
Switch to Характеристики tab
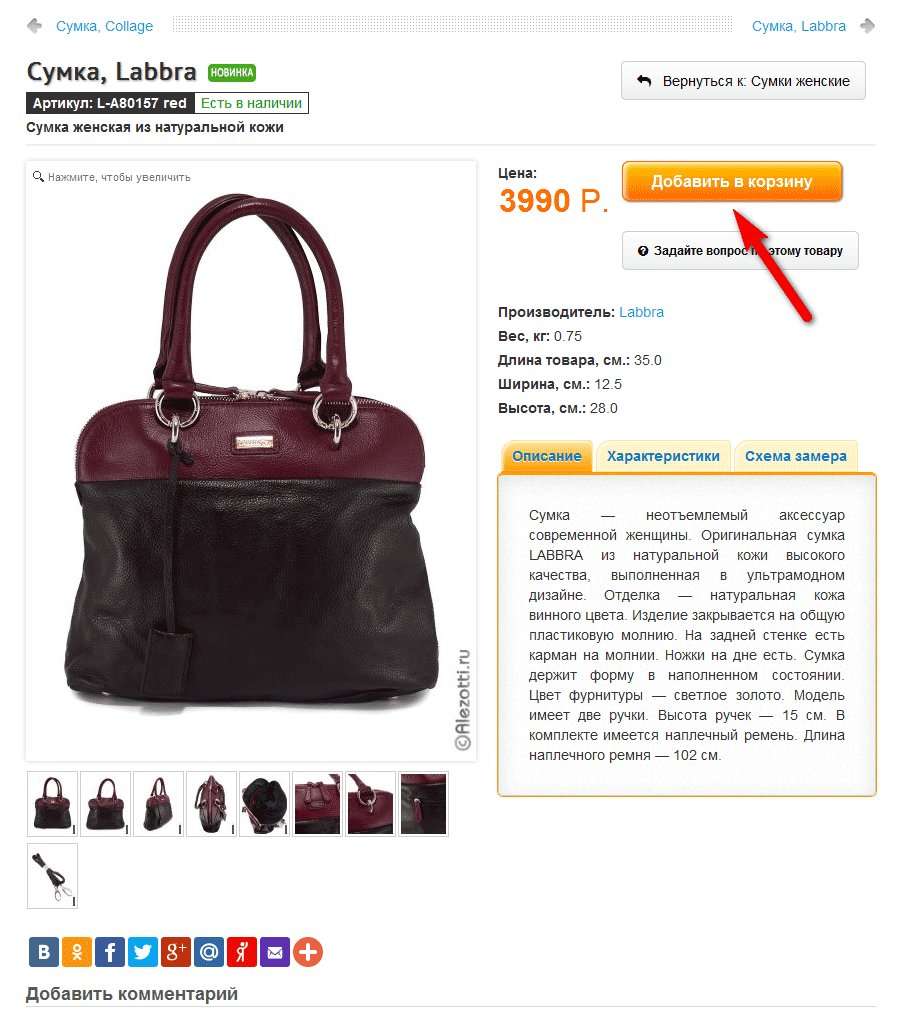[663, 456]
